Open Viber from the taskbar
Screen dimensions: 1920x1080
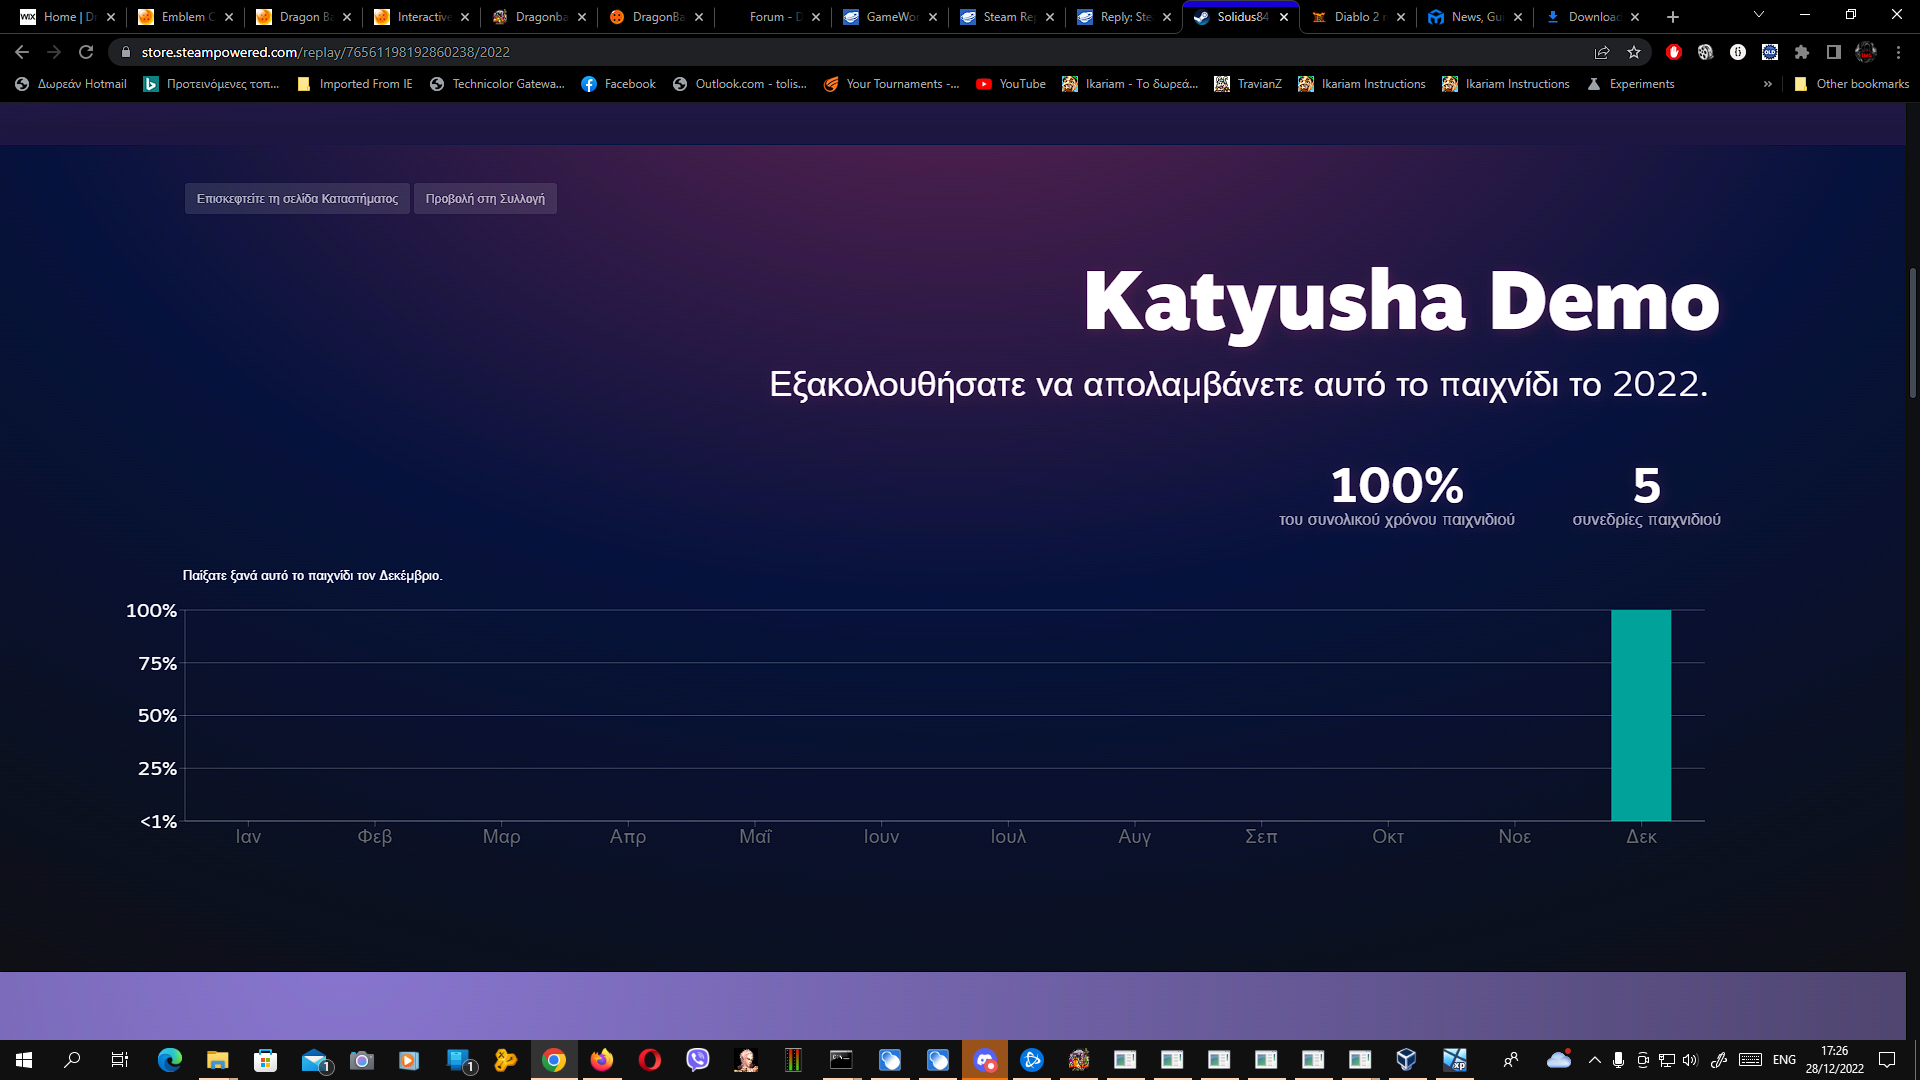(698, 1060)
